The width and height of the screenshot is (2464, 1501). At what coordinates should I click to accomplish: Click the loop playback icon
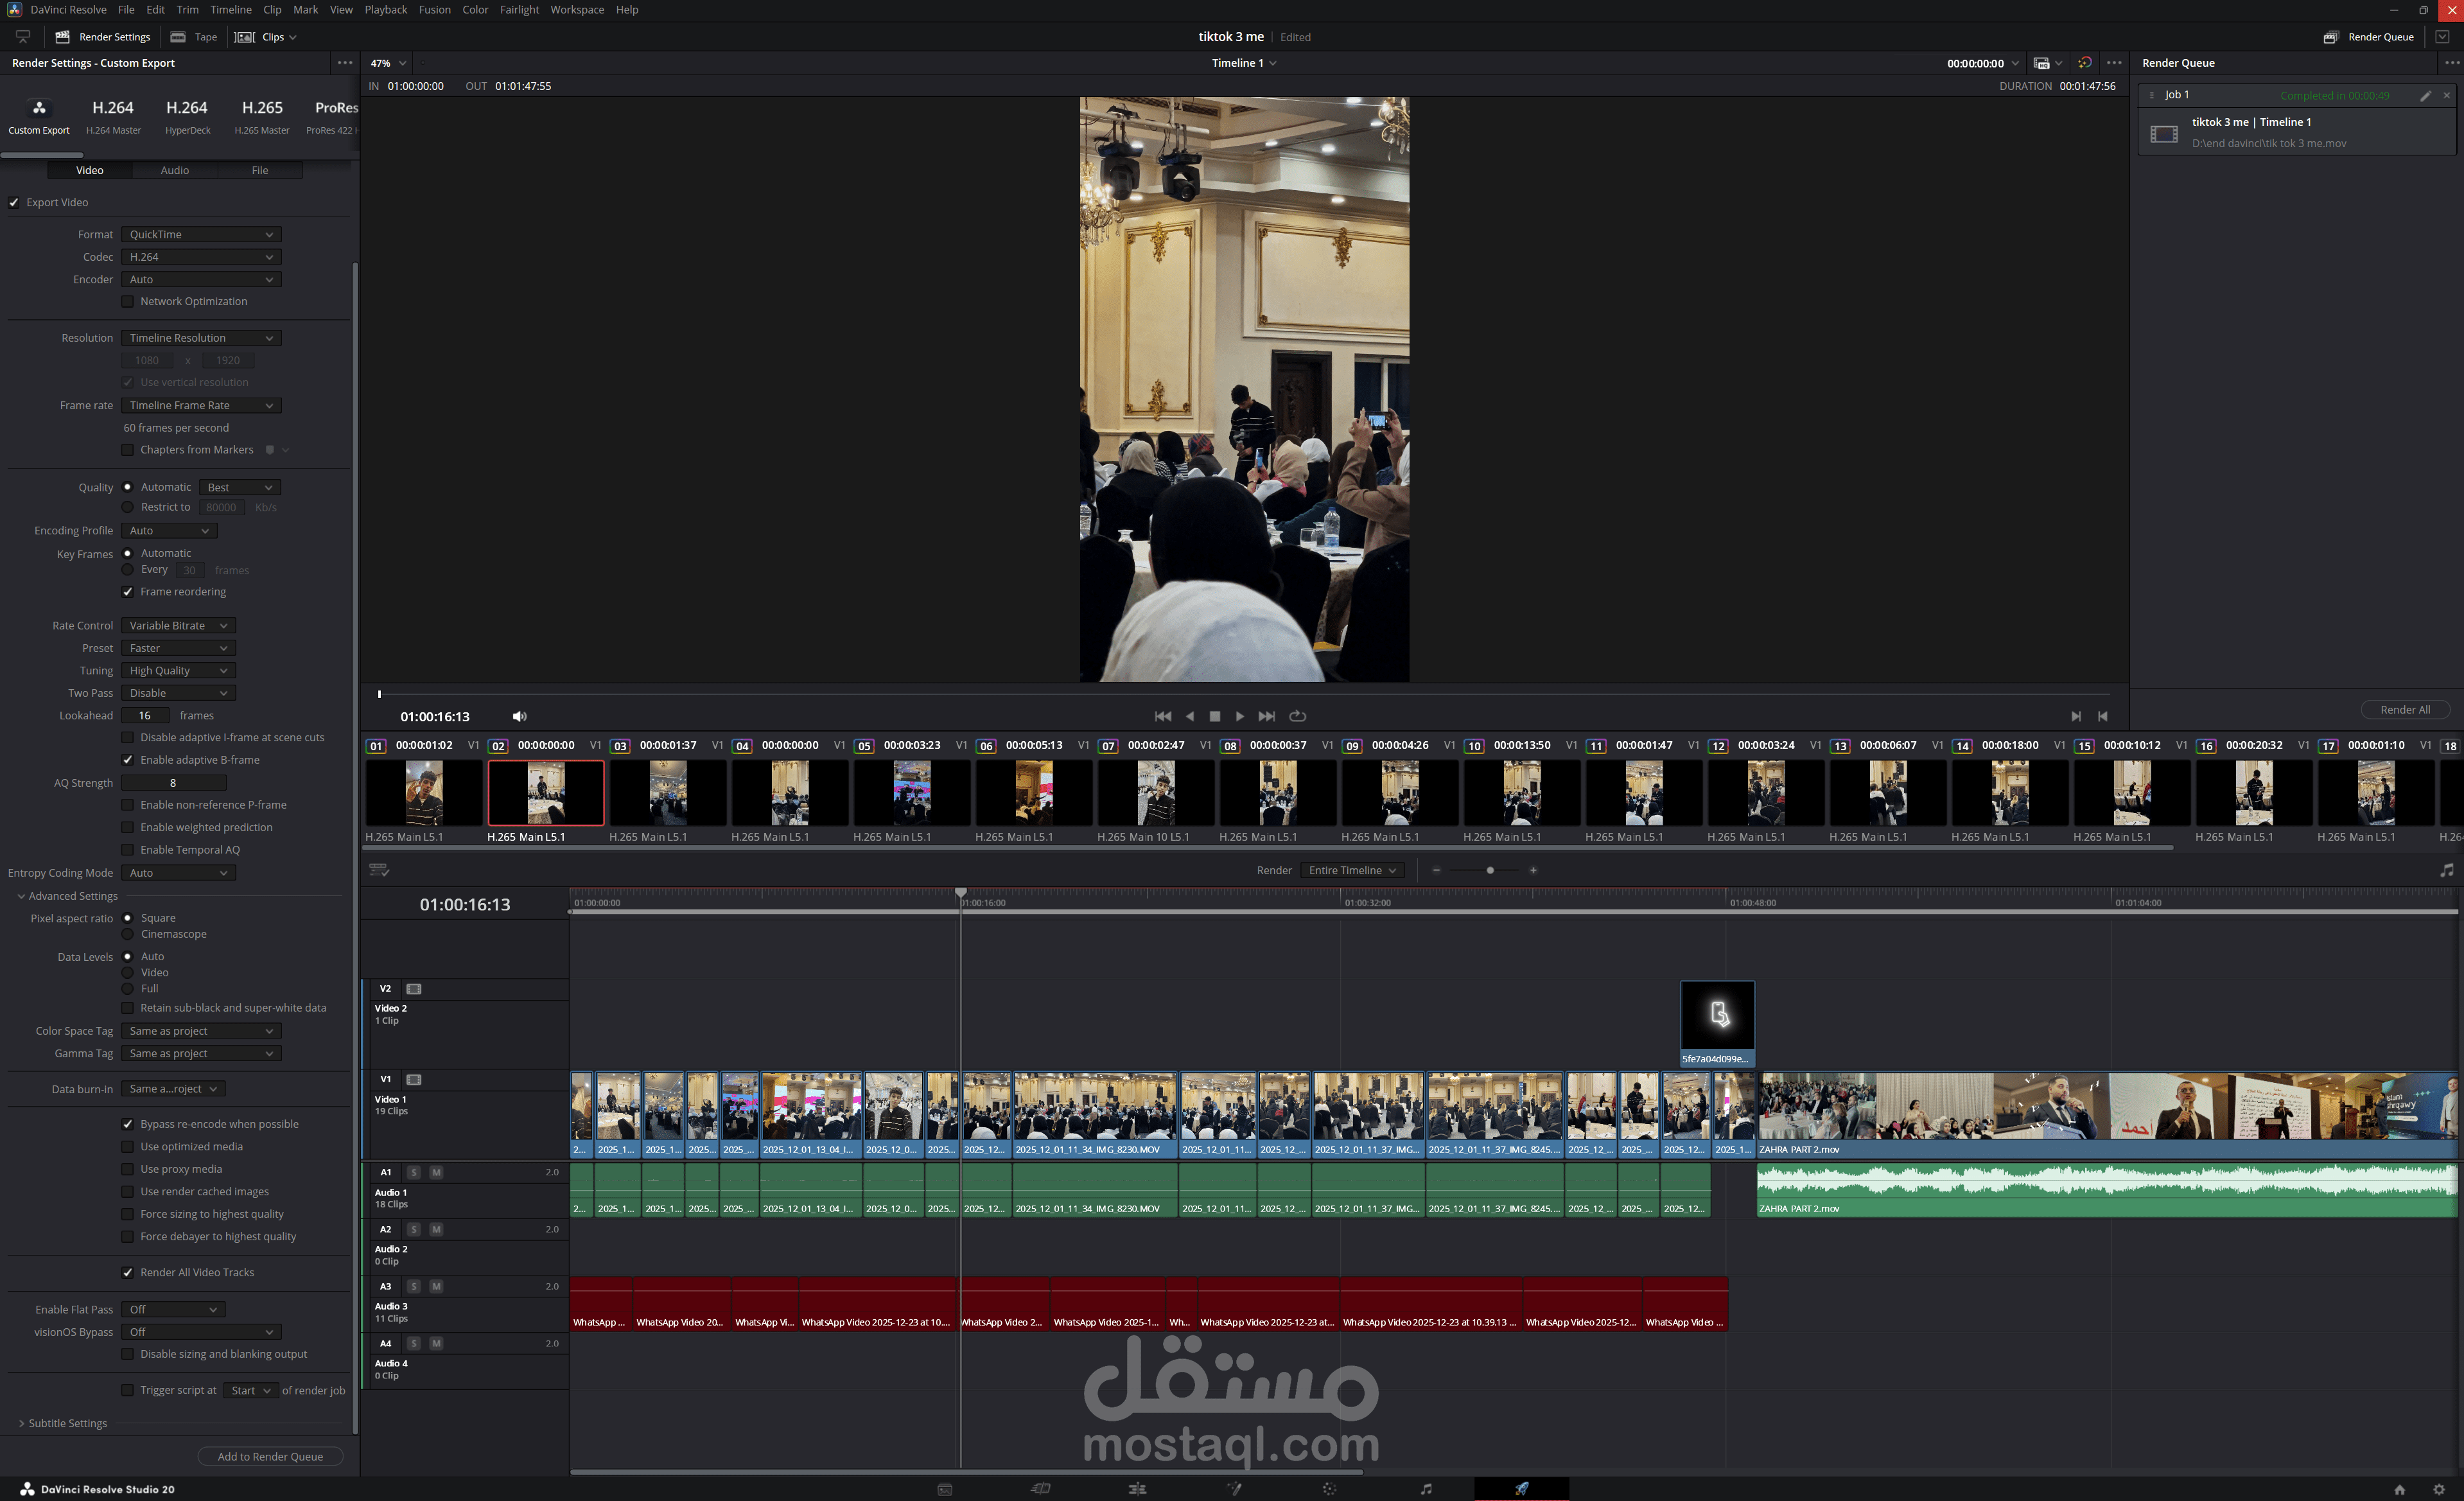coord(1297,716)
